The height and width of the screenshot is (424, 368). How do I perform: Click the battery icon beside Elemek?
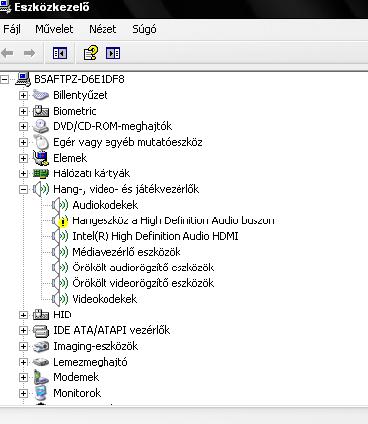point(41,158)
